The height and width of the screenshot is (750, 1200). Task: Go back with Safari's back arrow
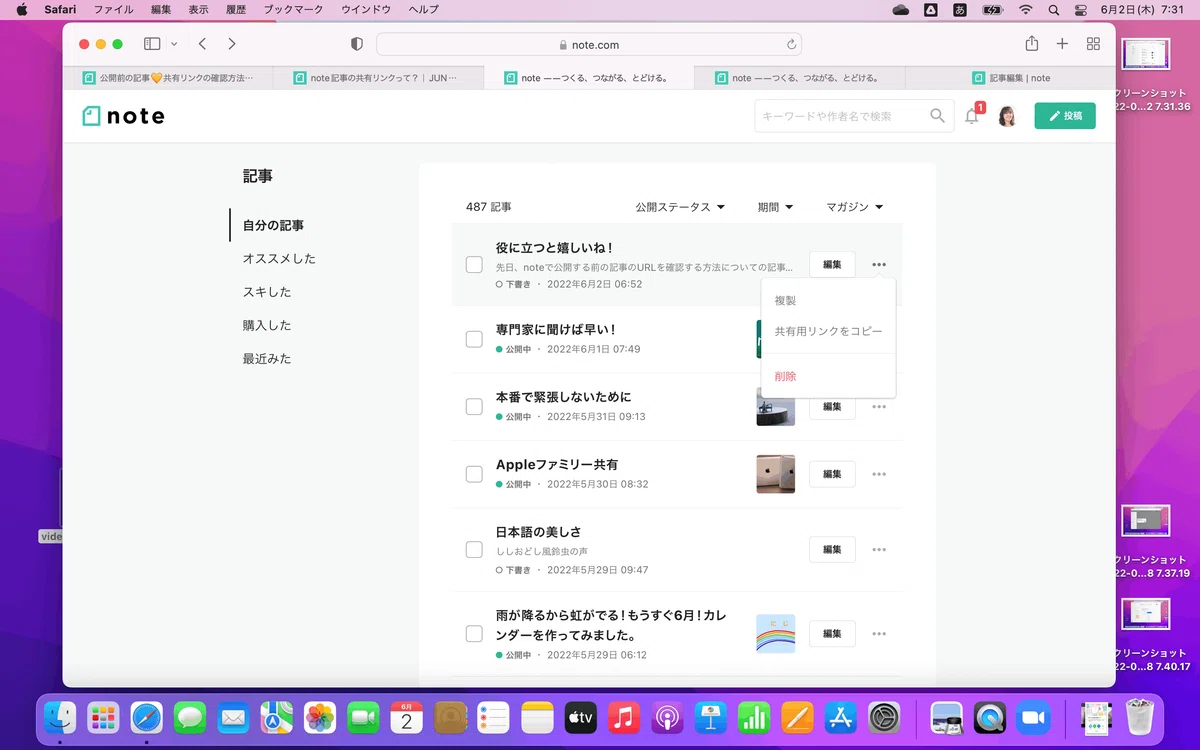tap(202, 44)
